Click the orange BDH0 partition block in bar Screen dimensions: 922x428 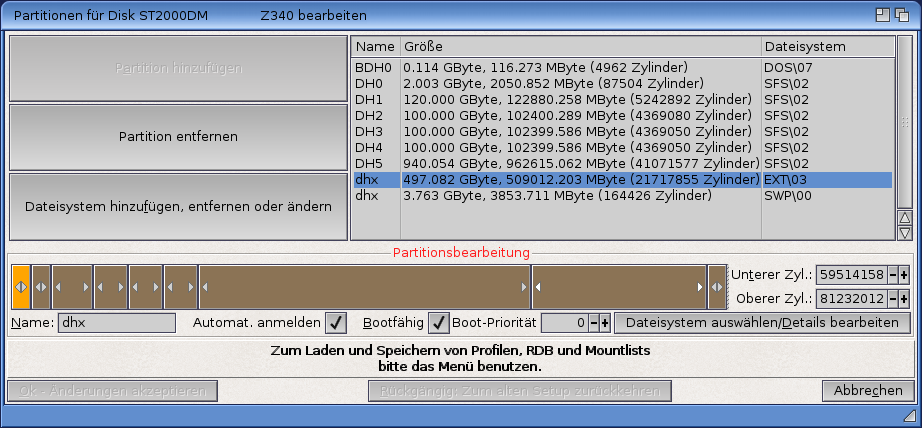pos(21,287)
